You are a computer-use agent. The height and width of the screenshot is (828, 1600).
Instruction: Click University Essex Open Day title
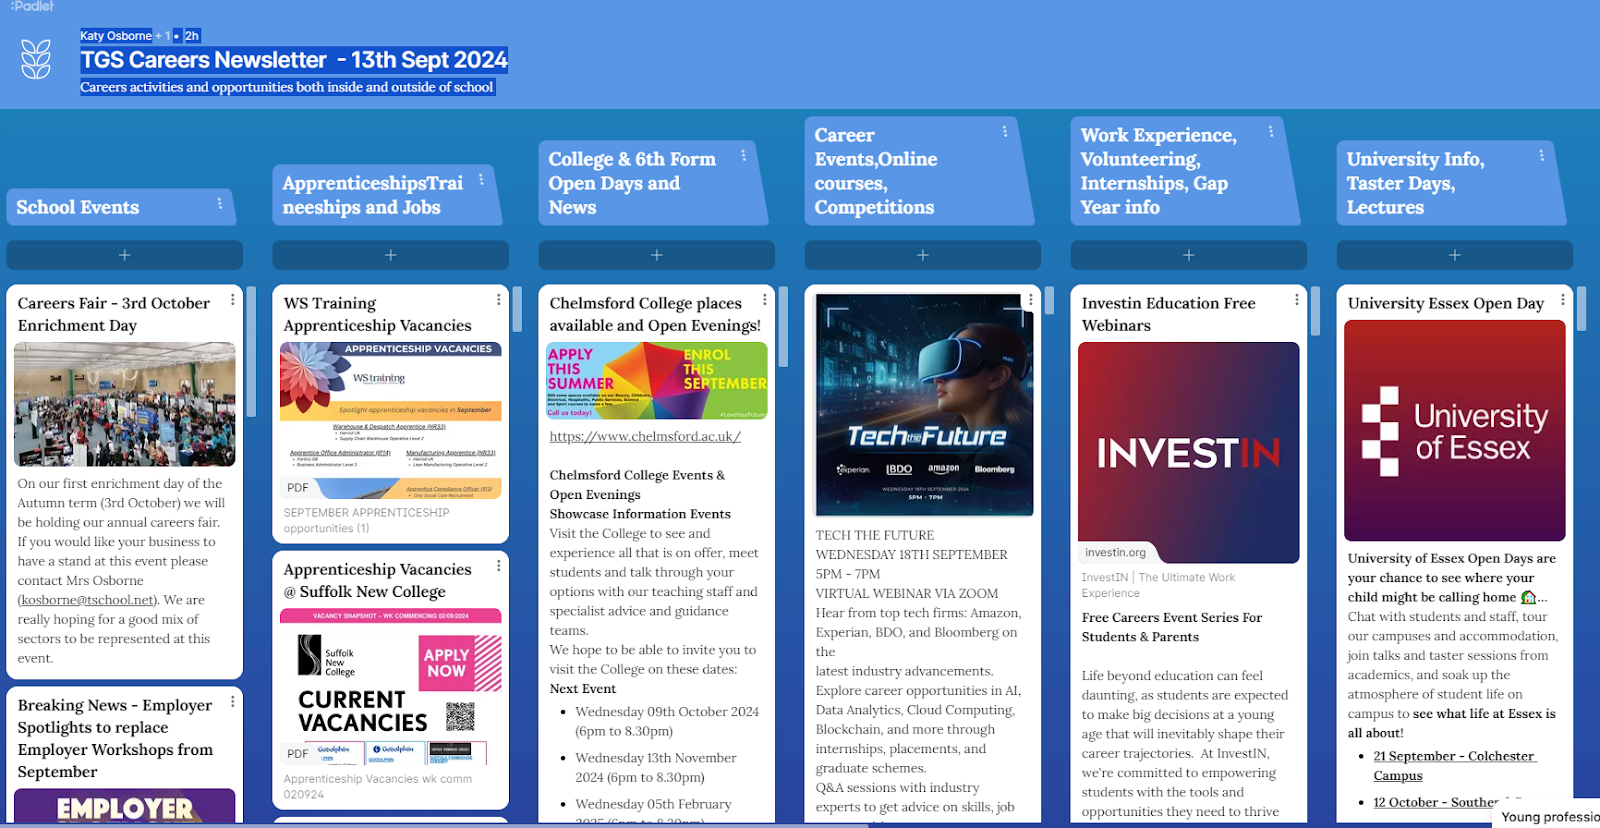[x=1445, y=303]
